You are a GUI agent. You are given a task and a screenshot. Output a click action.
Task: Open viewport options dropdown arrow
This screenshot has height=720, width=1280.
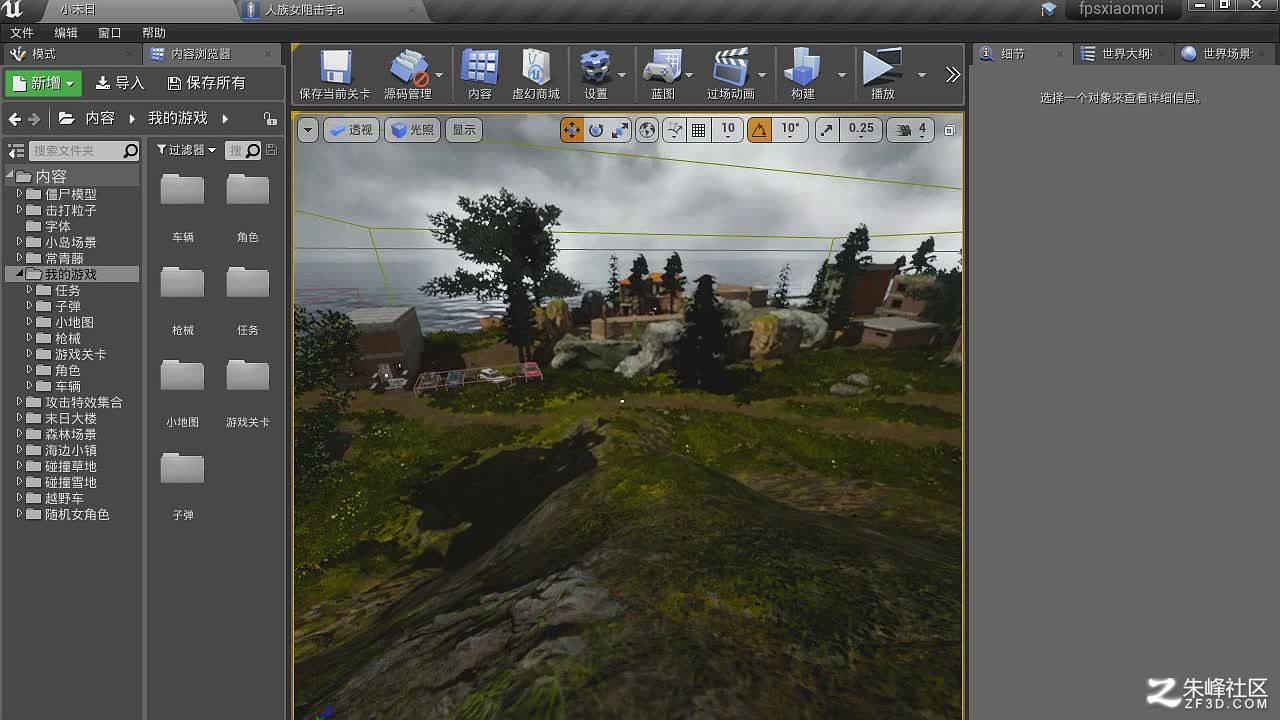click(x=307, y=130)
